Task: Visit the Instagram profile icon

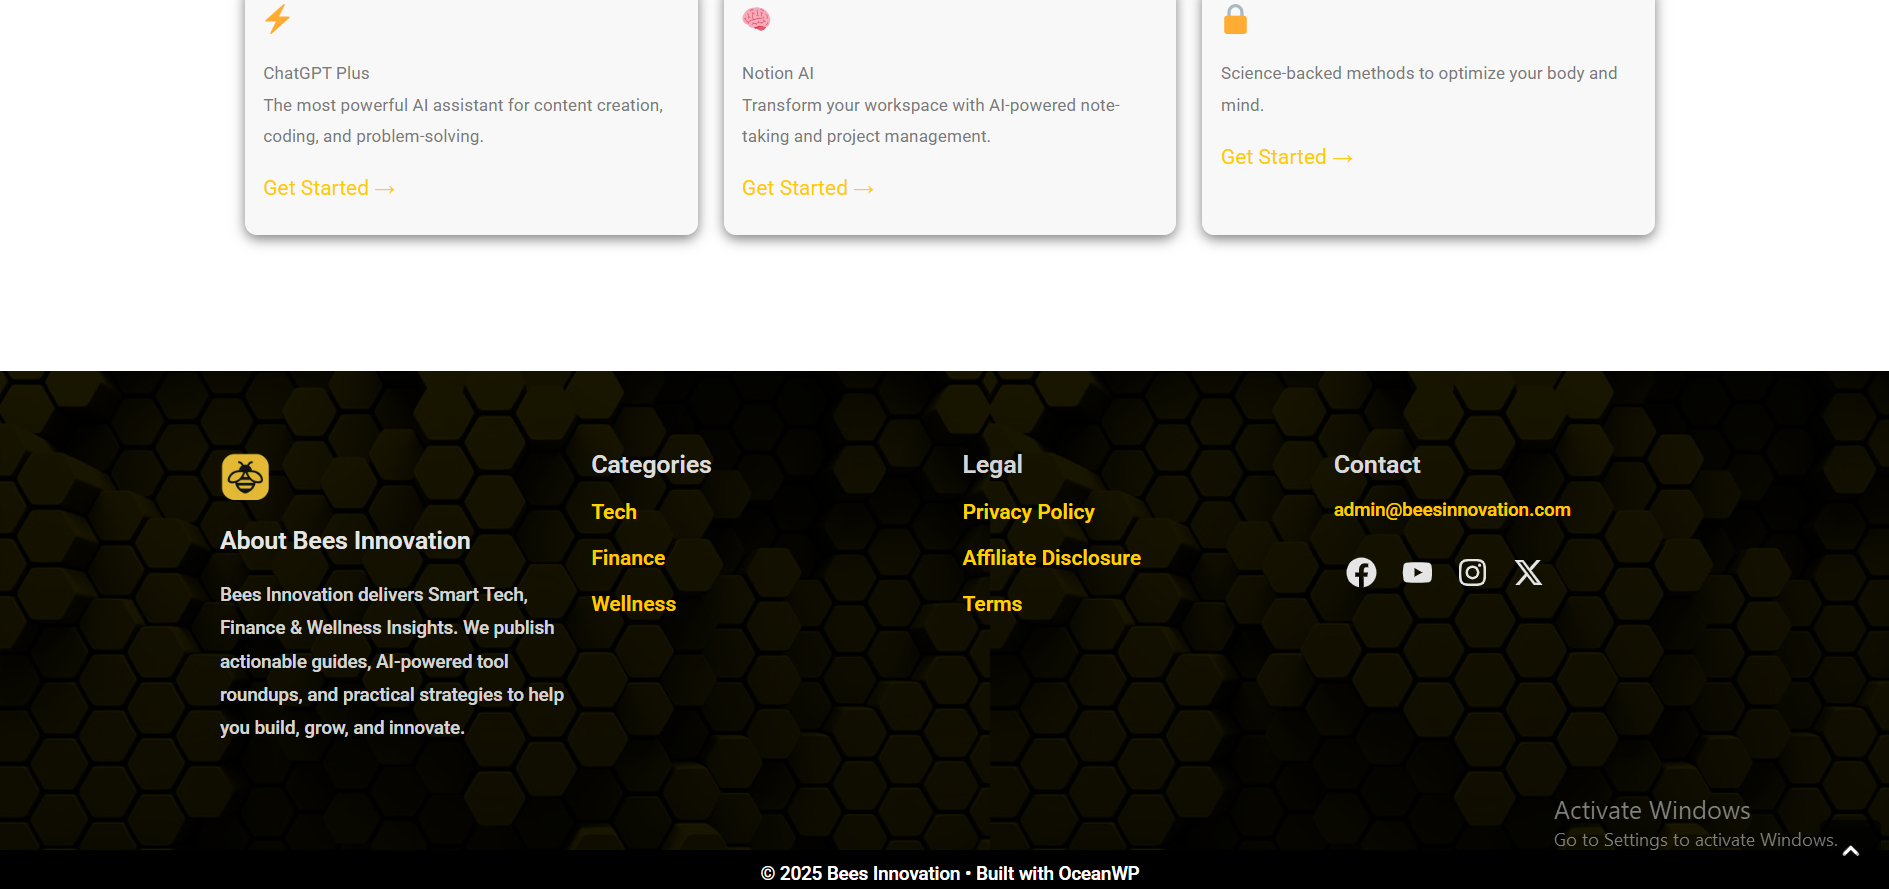Action: tap(1472, 572)
